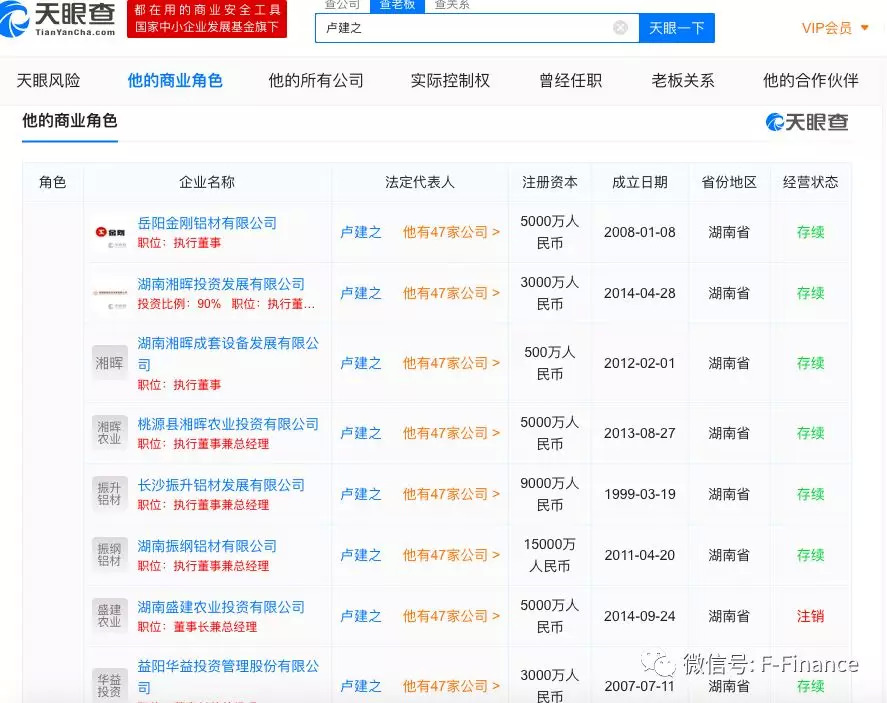Click 卢建之 in the 长沙振升铝材 row
The image size is (887, 703).
(361, 494)
